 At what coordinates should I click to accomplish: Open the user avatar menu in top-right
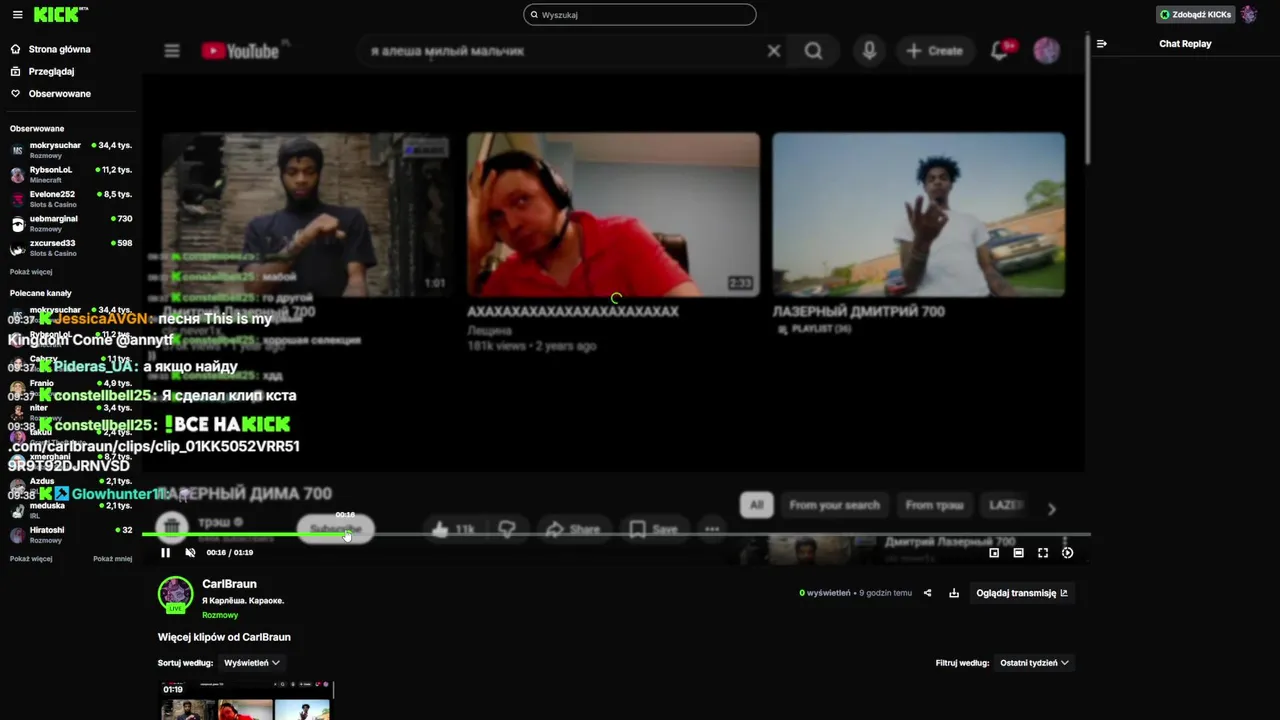pos(1249,15)
